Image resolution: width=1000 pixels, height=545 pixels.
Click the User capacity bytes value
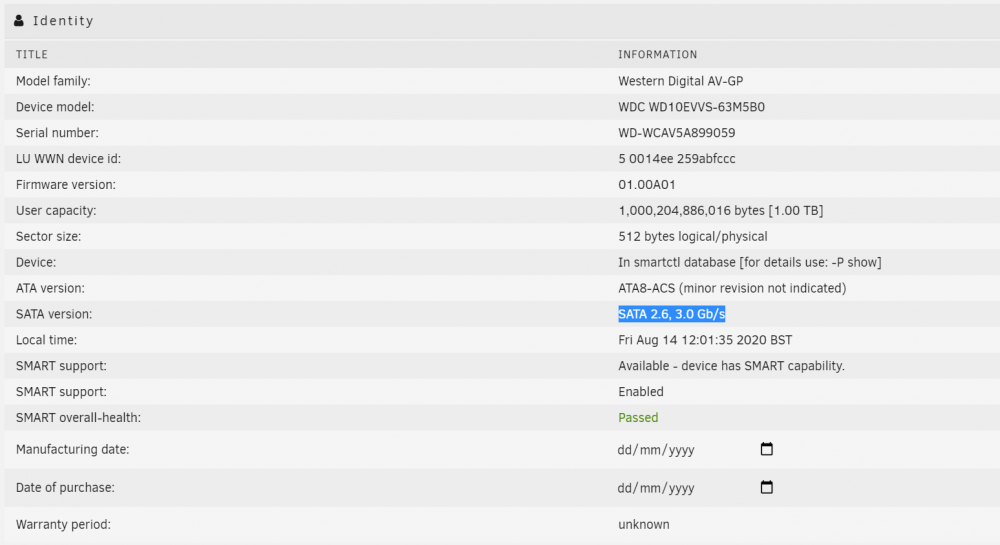(721, 210)
